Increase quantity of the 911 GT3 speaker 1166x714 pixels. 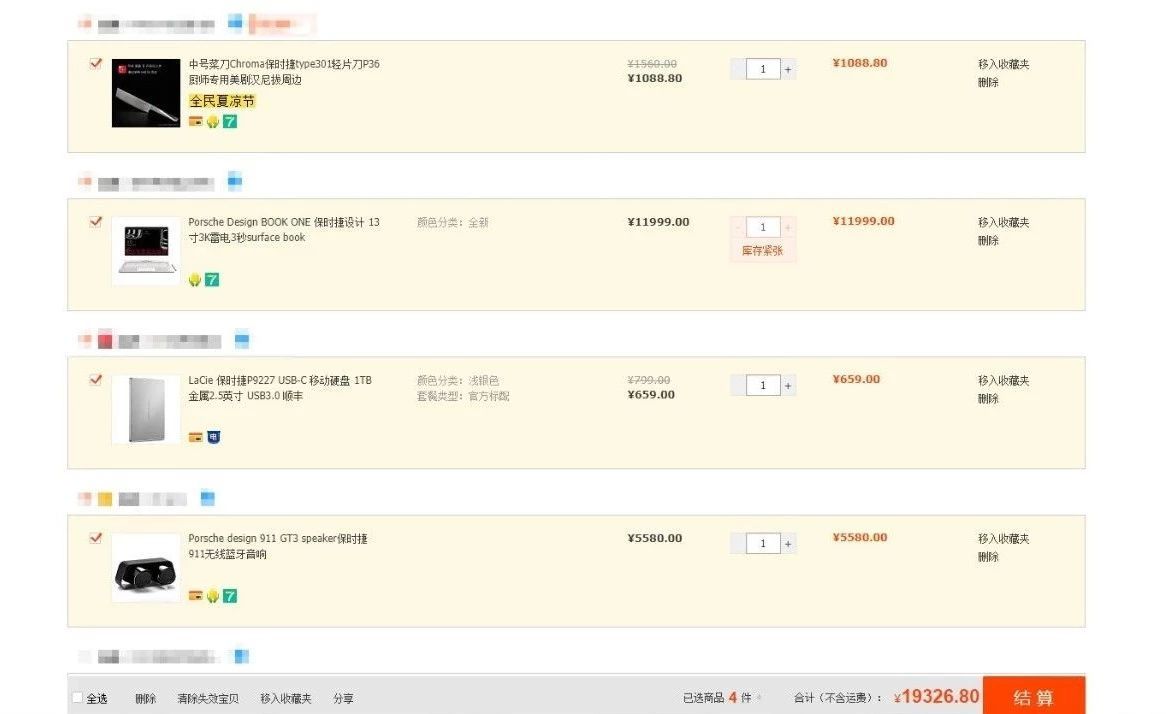788,544
